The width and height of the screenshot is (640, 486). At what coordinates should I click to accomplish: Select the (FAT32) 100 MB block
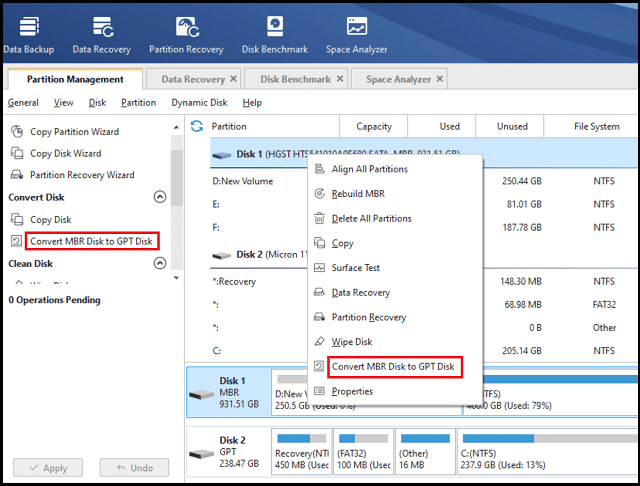[x=363, y=452]
